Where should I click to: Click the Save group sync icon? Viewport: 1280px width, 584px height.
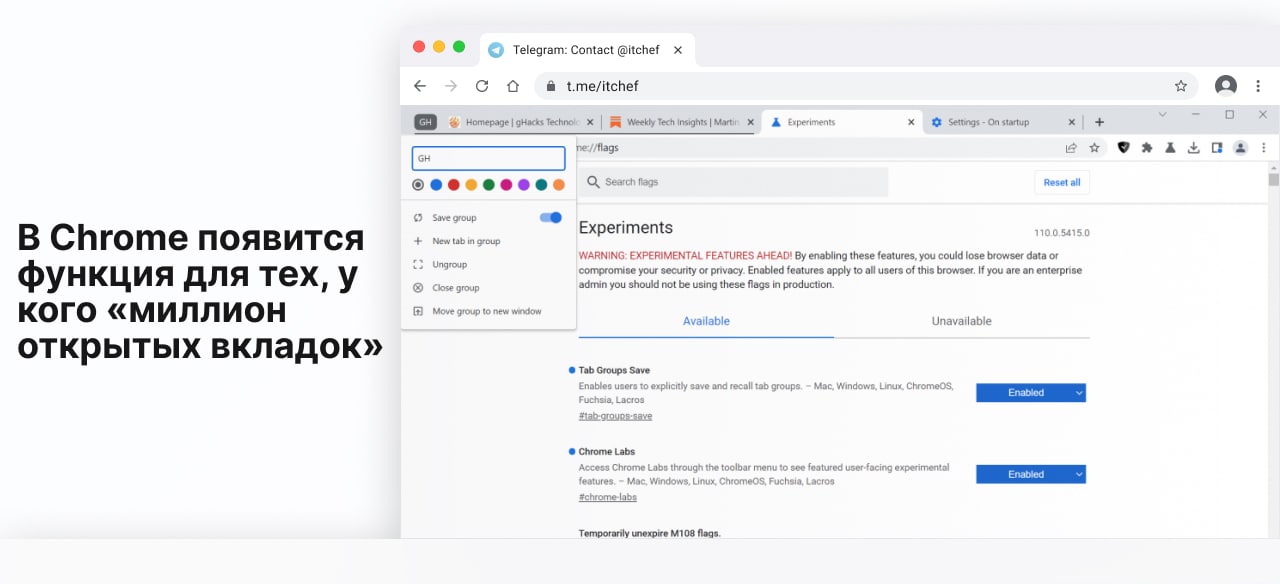coord(418,217)
